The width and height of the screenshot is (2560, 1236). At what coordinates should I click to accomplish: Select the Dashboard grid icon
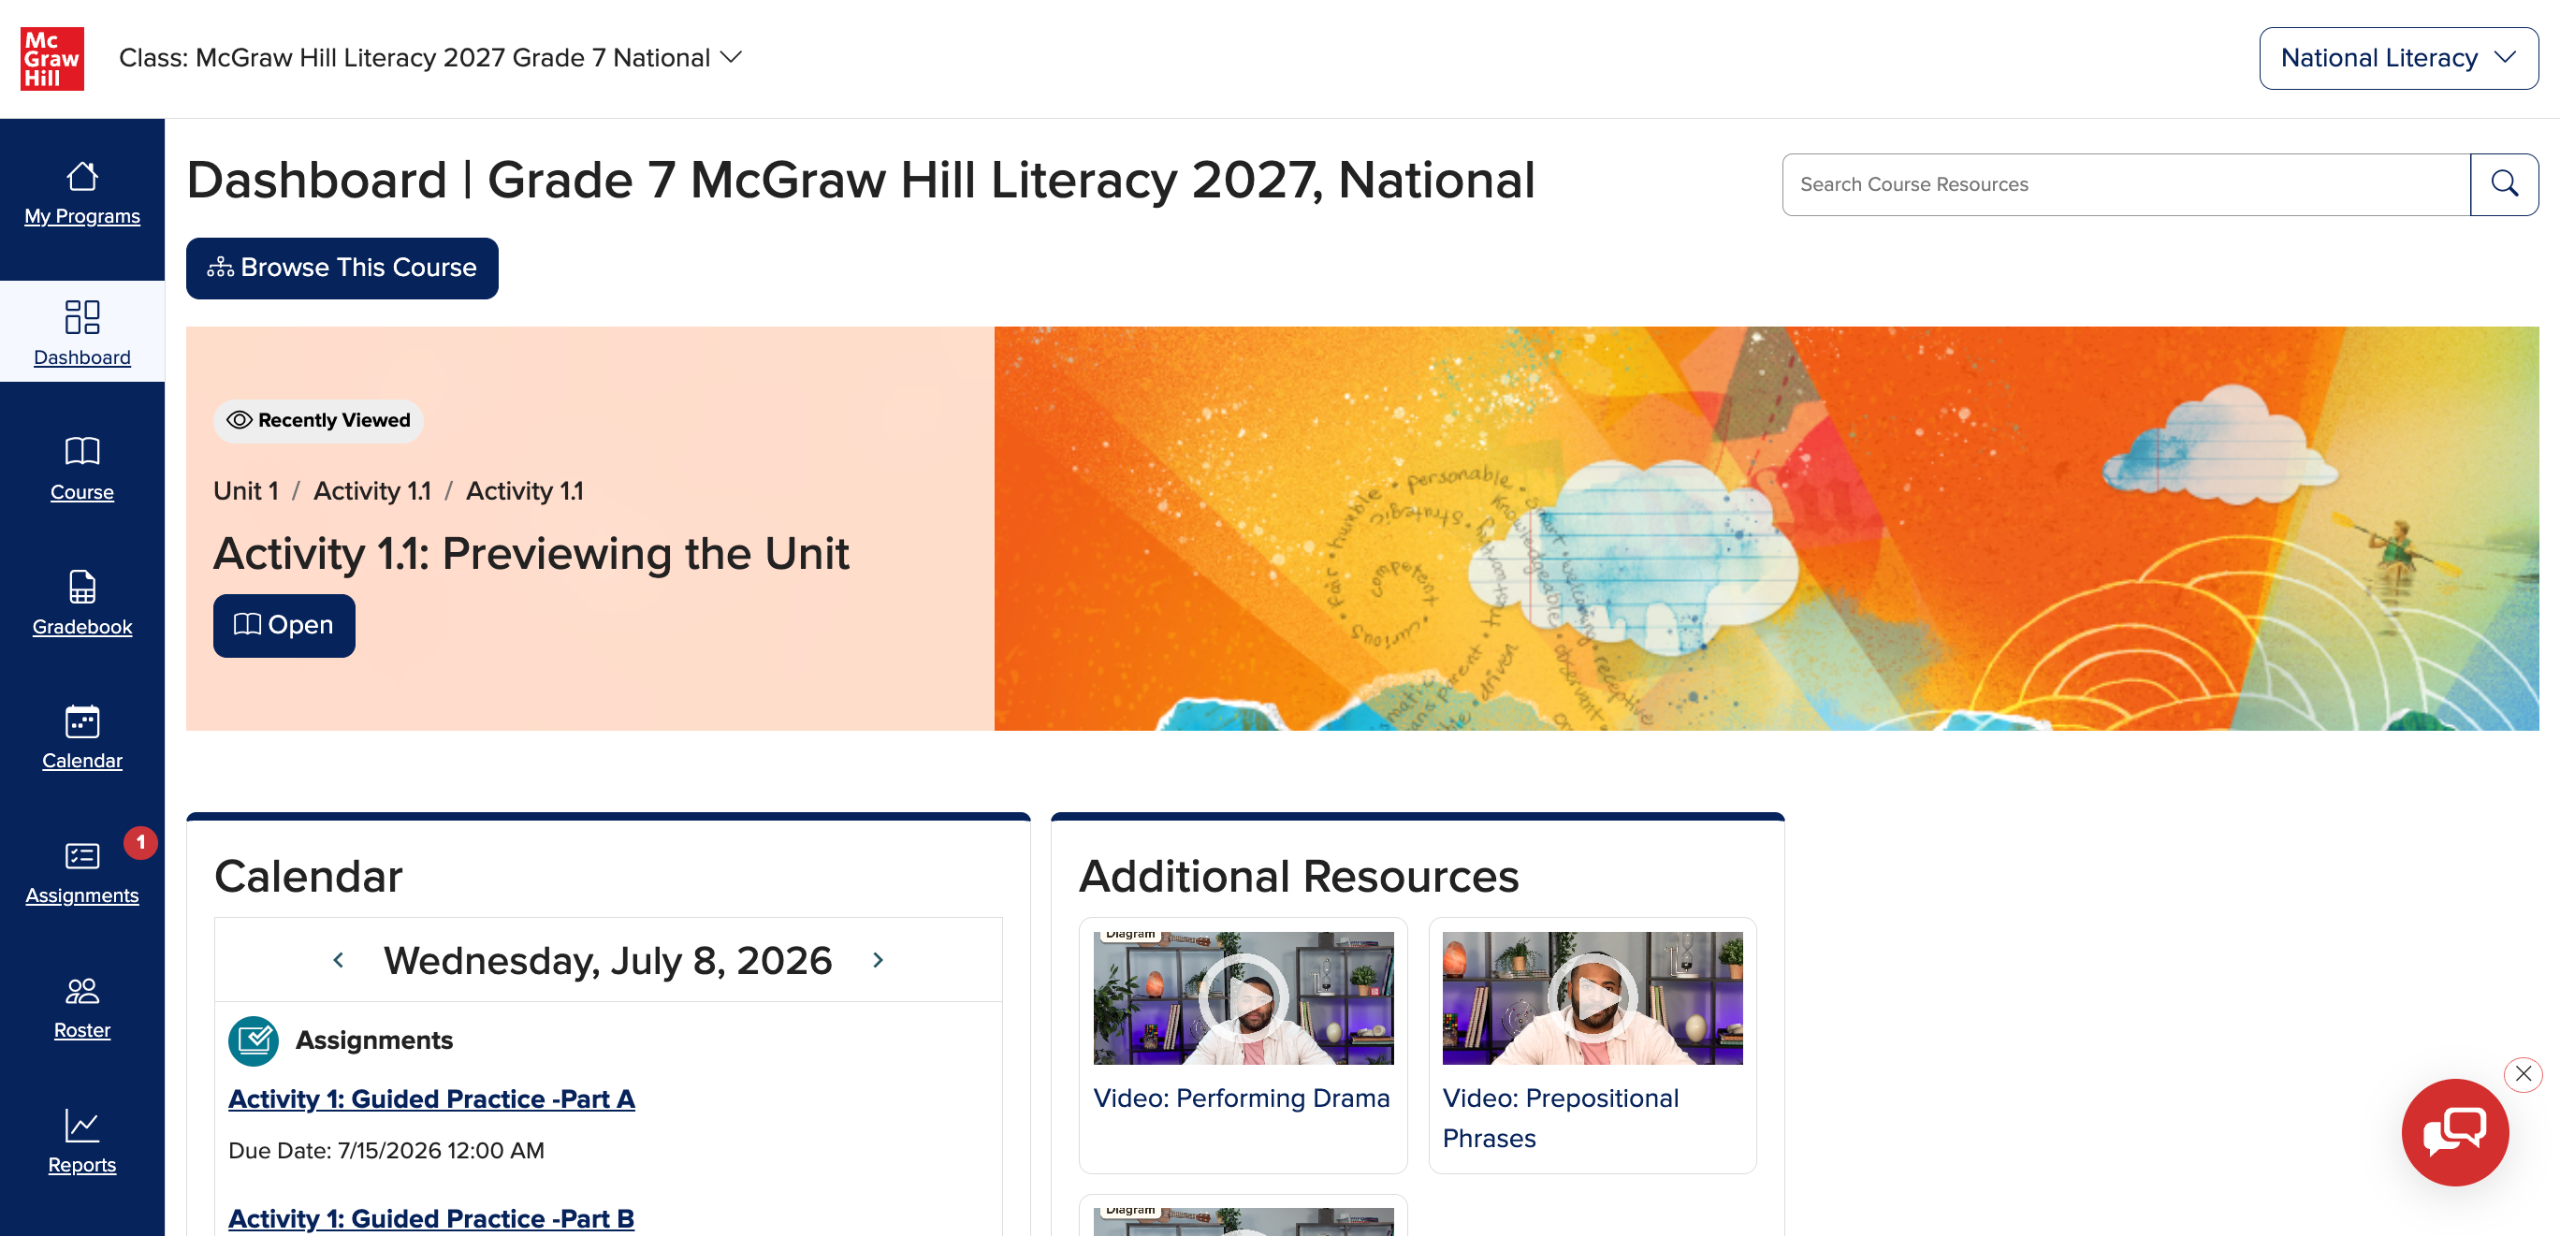[82, 317]
